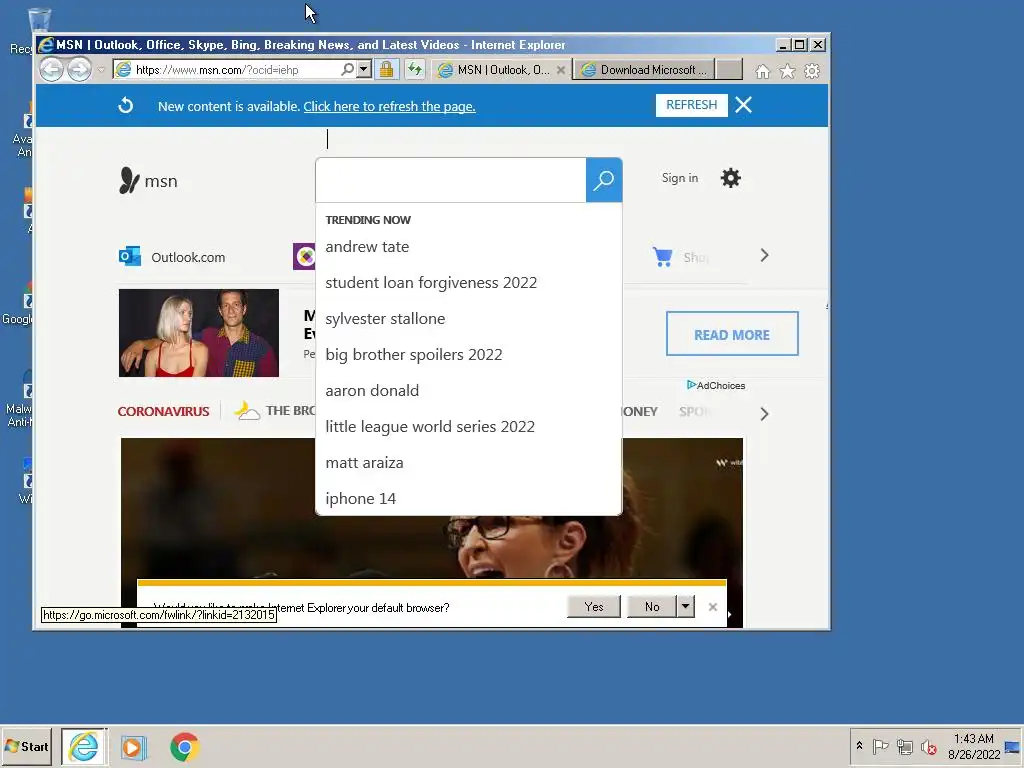Click the security lock icon in address bar
Viewport: 1024px width, 768px height.
387,69
